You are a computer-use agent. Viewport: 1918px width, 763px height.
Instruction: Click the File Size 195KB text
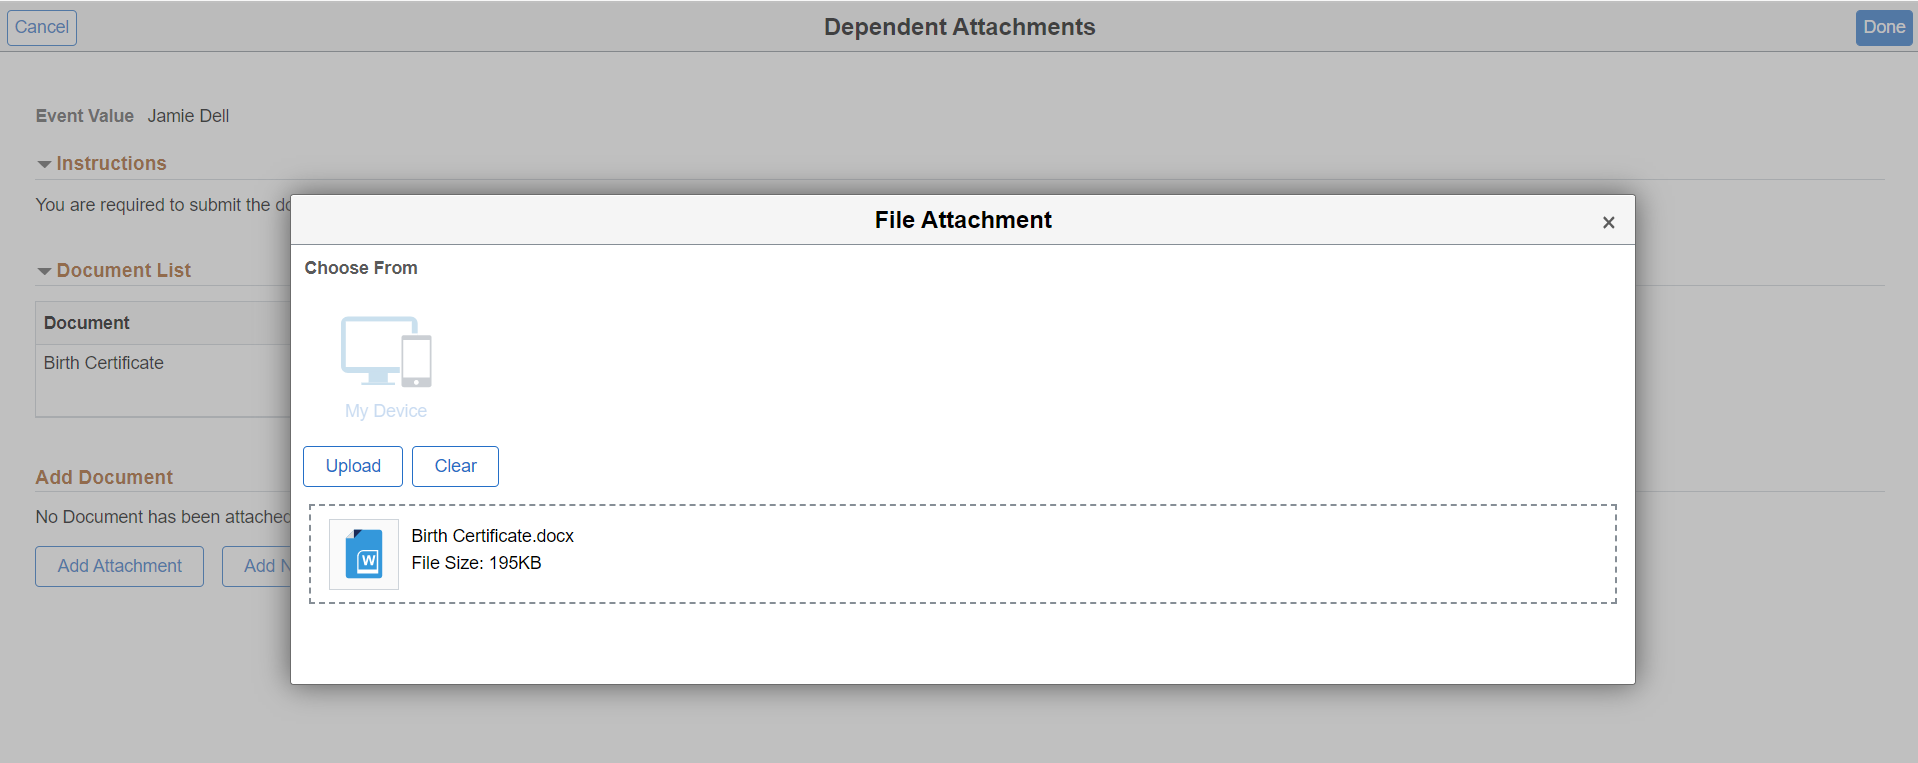tap(476, 563)
